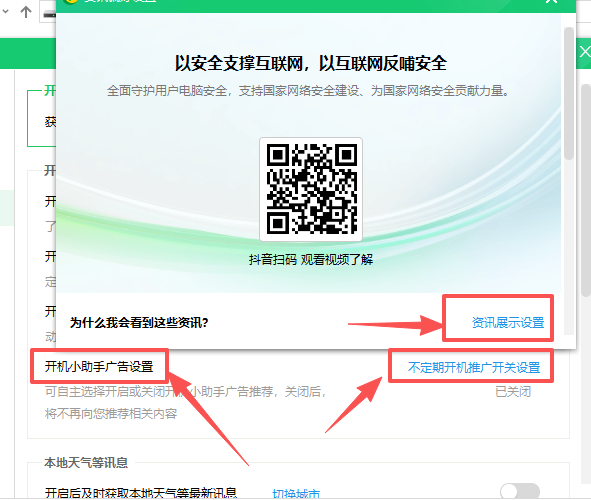Click headline 以安全支撑互联网，以互联网反哺安全

(311, 63)
